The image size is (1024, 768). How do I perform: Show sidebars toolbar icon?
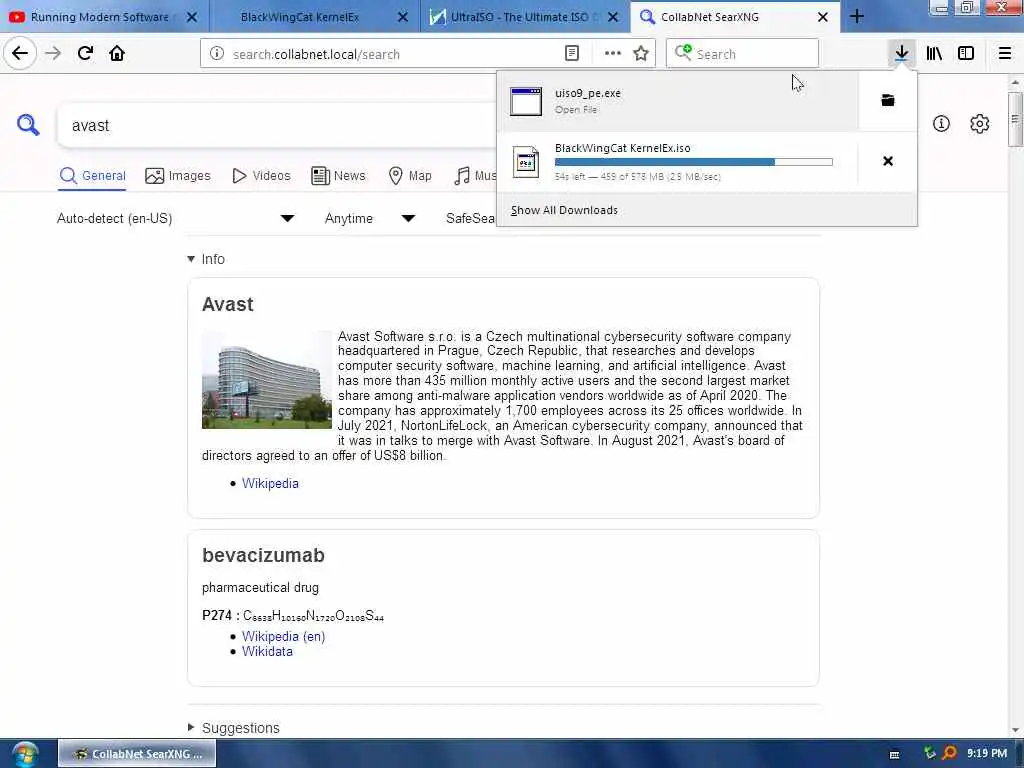click(x=966, y=53)
